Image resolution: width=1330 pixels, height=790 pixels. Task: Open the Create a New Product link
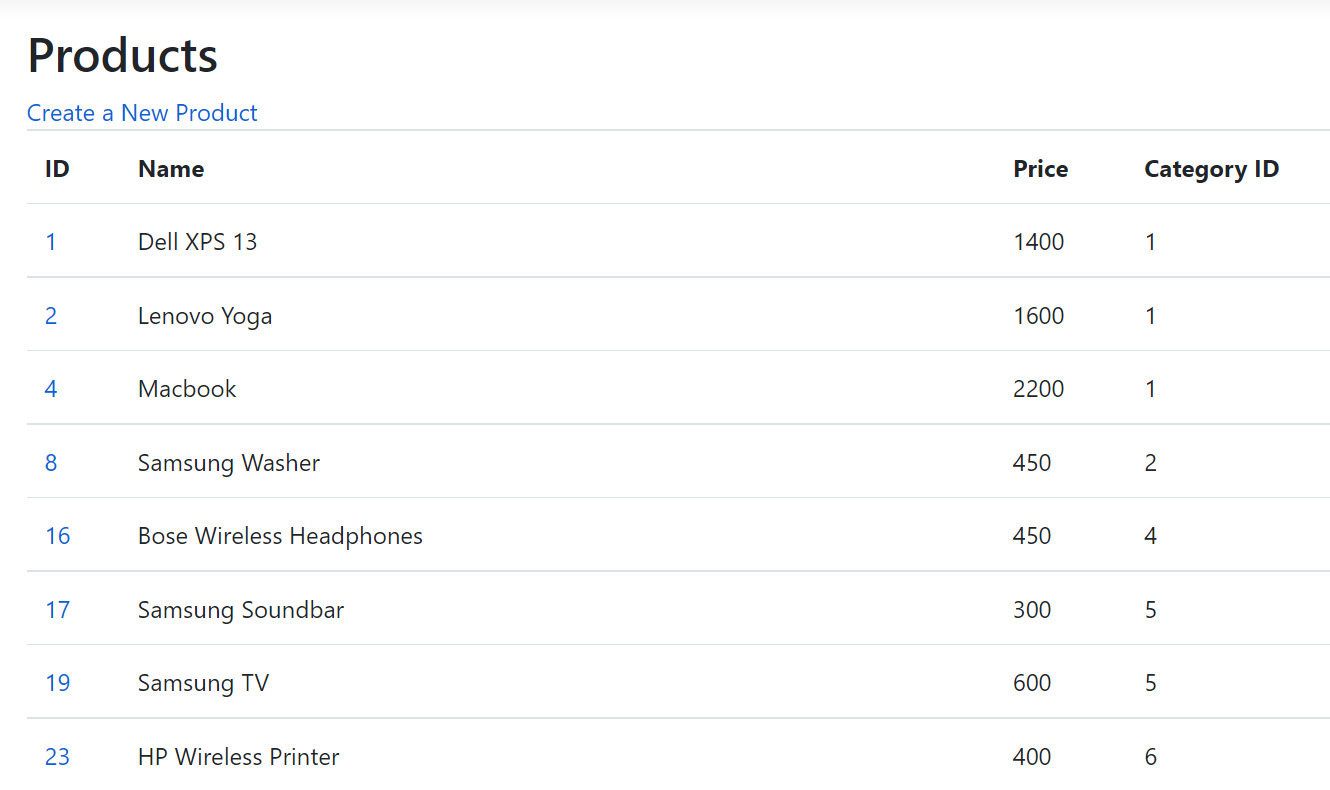pyautogui.click(x=142, y=113)
